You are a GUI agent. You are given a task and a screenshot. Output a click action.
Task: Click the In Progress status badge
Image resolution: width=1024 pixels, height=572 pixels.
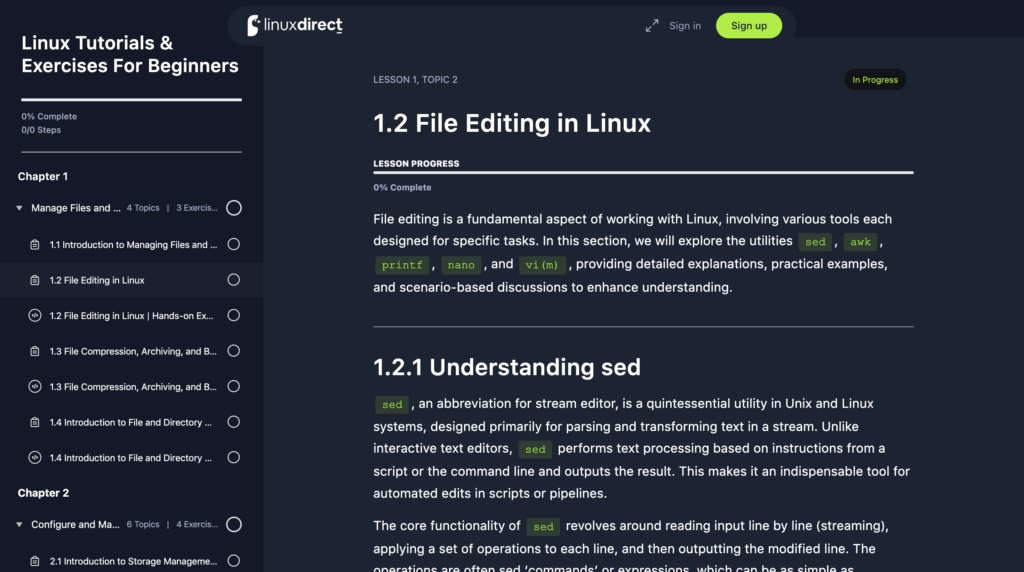874,80
